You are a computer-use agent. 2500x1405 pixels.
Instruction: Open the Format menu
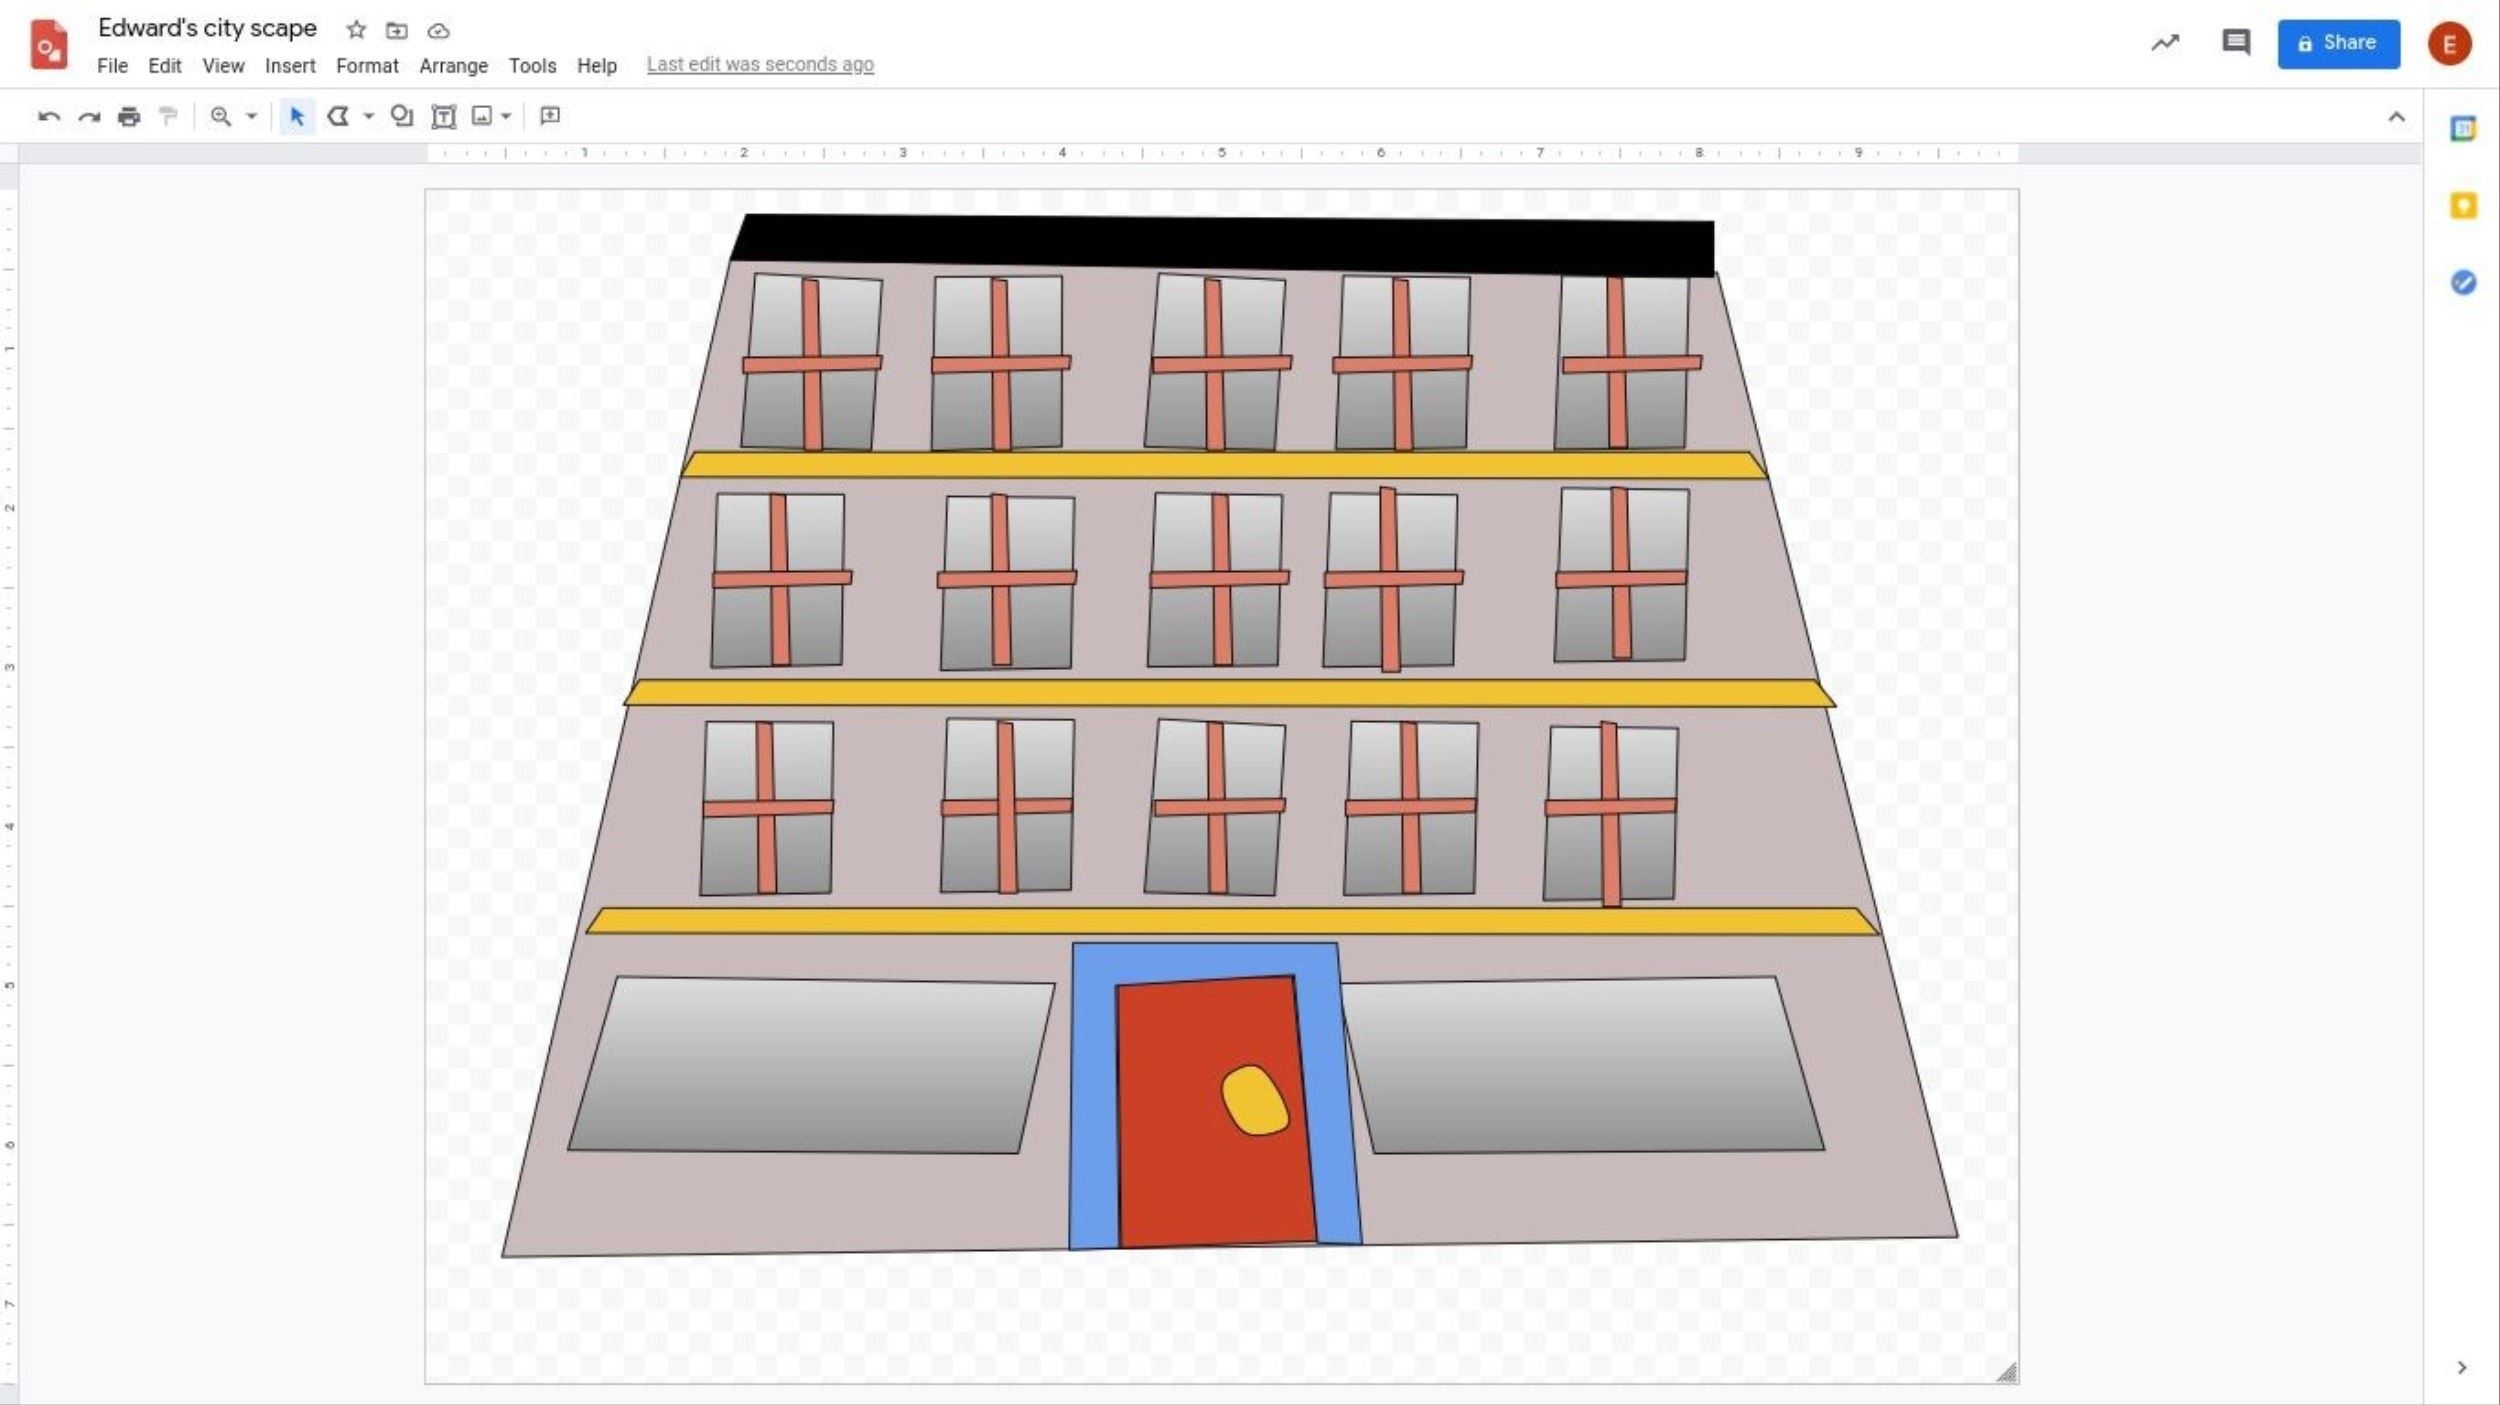click(x=367, y=66)
